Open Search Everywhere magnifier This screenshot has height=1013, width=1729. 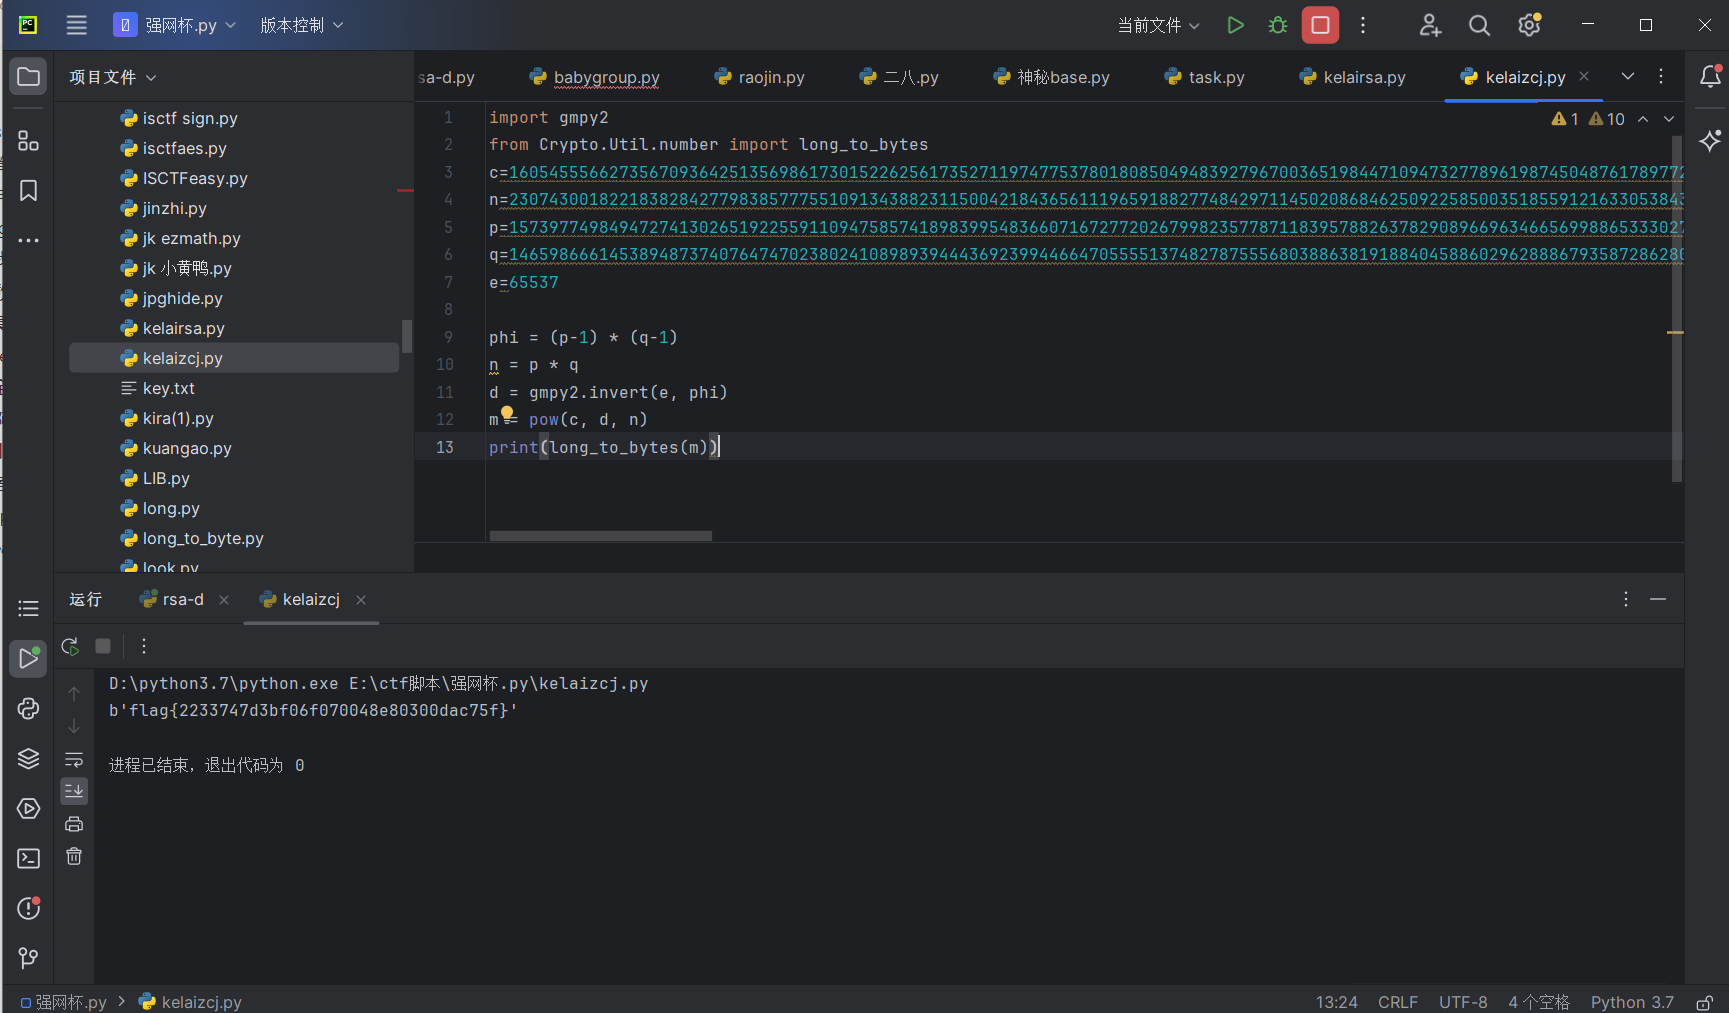click(1479, 25)
